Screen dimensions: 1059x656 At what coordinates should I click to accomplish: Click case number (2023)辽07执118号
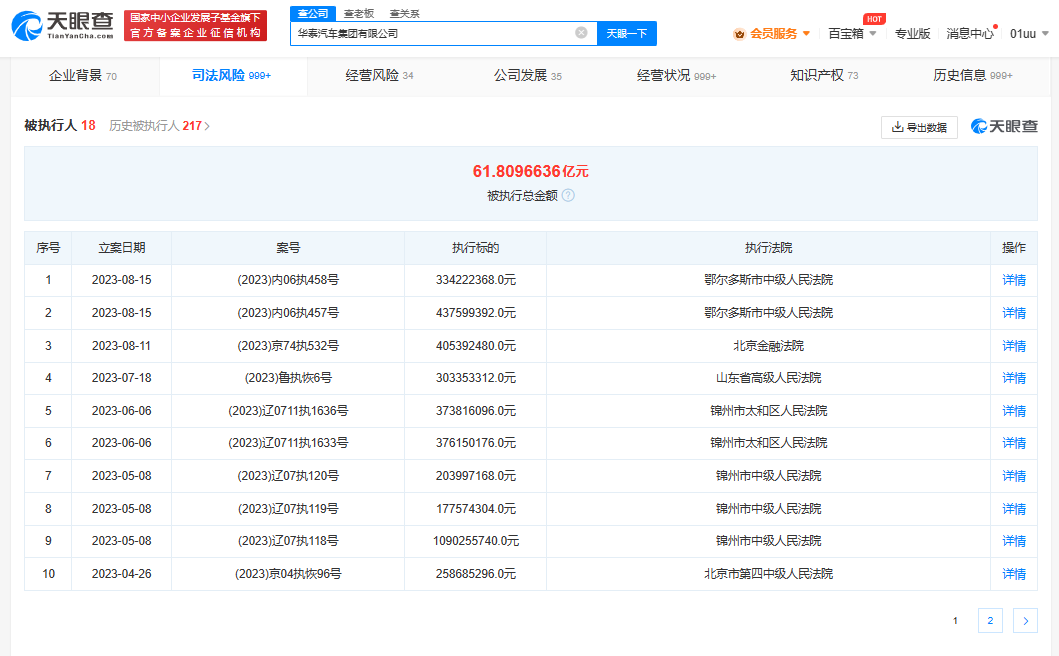(x=288, y=541)
